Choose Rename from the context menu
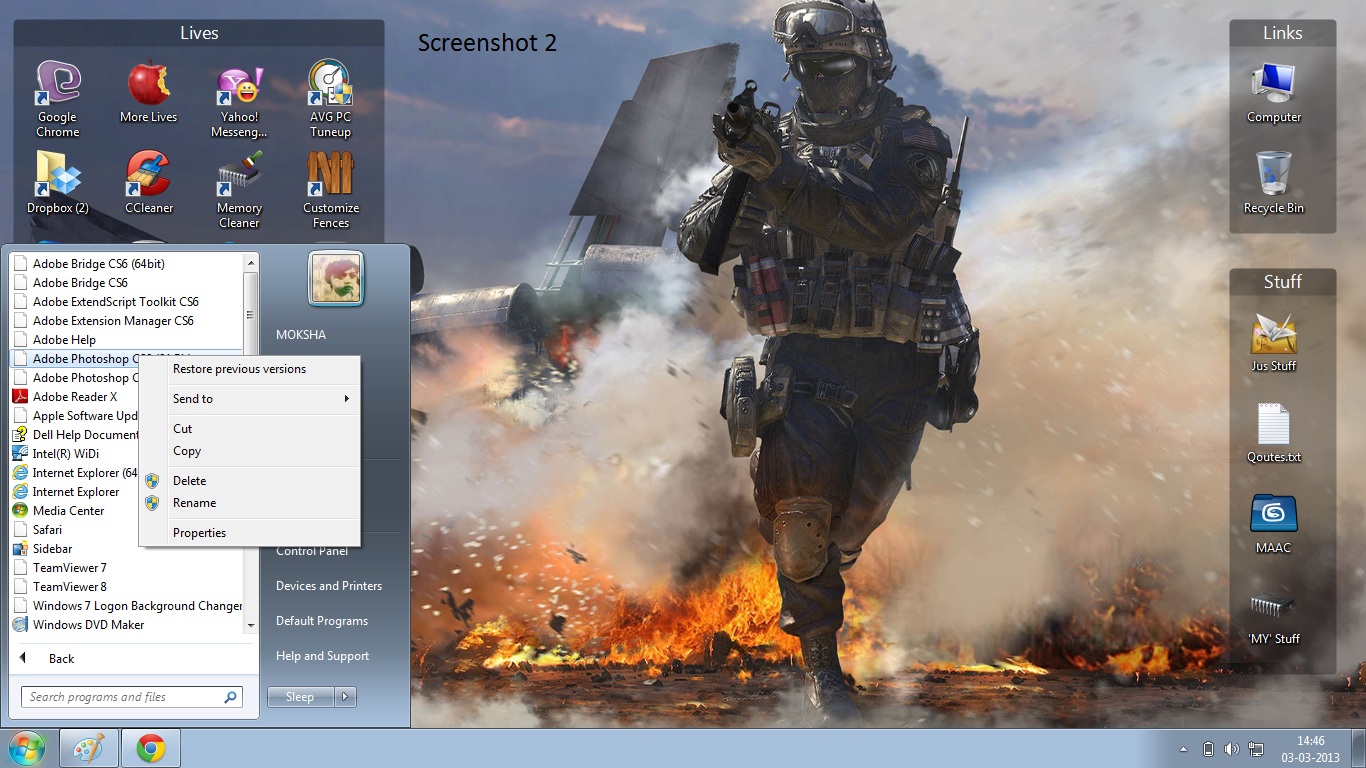The width and height of the screenshot is (1366, 768). click(x=194, y=503)
